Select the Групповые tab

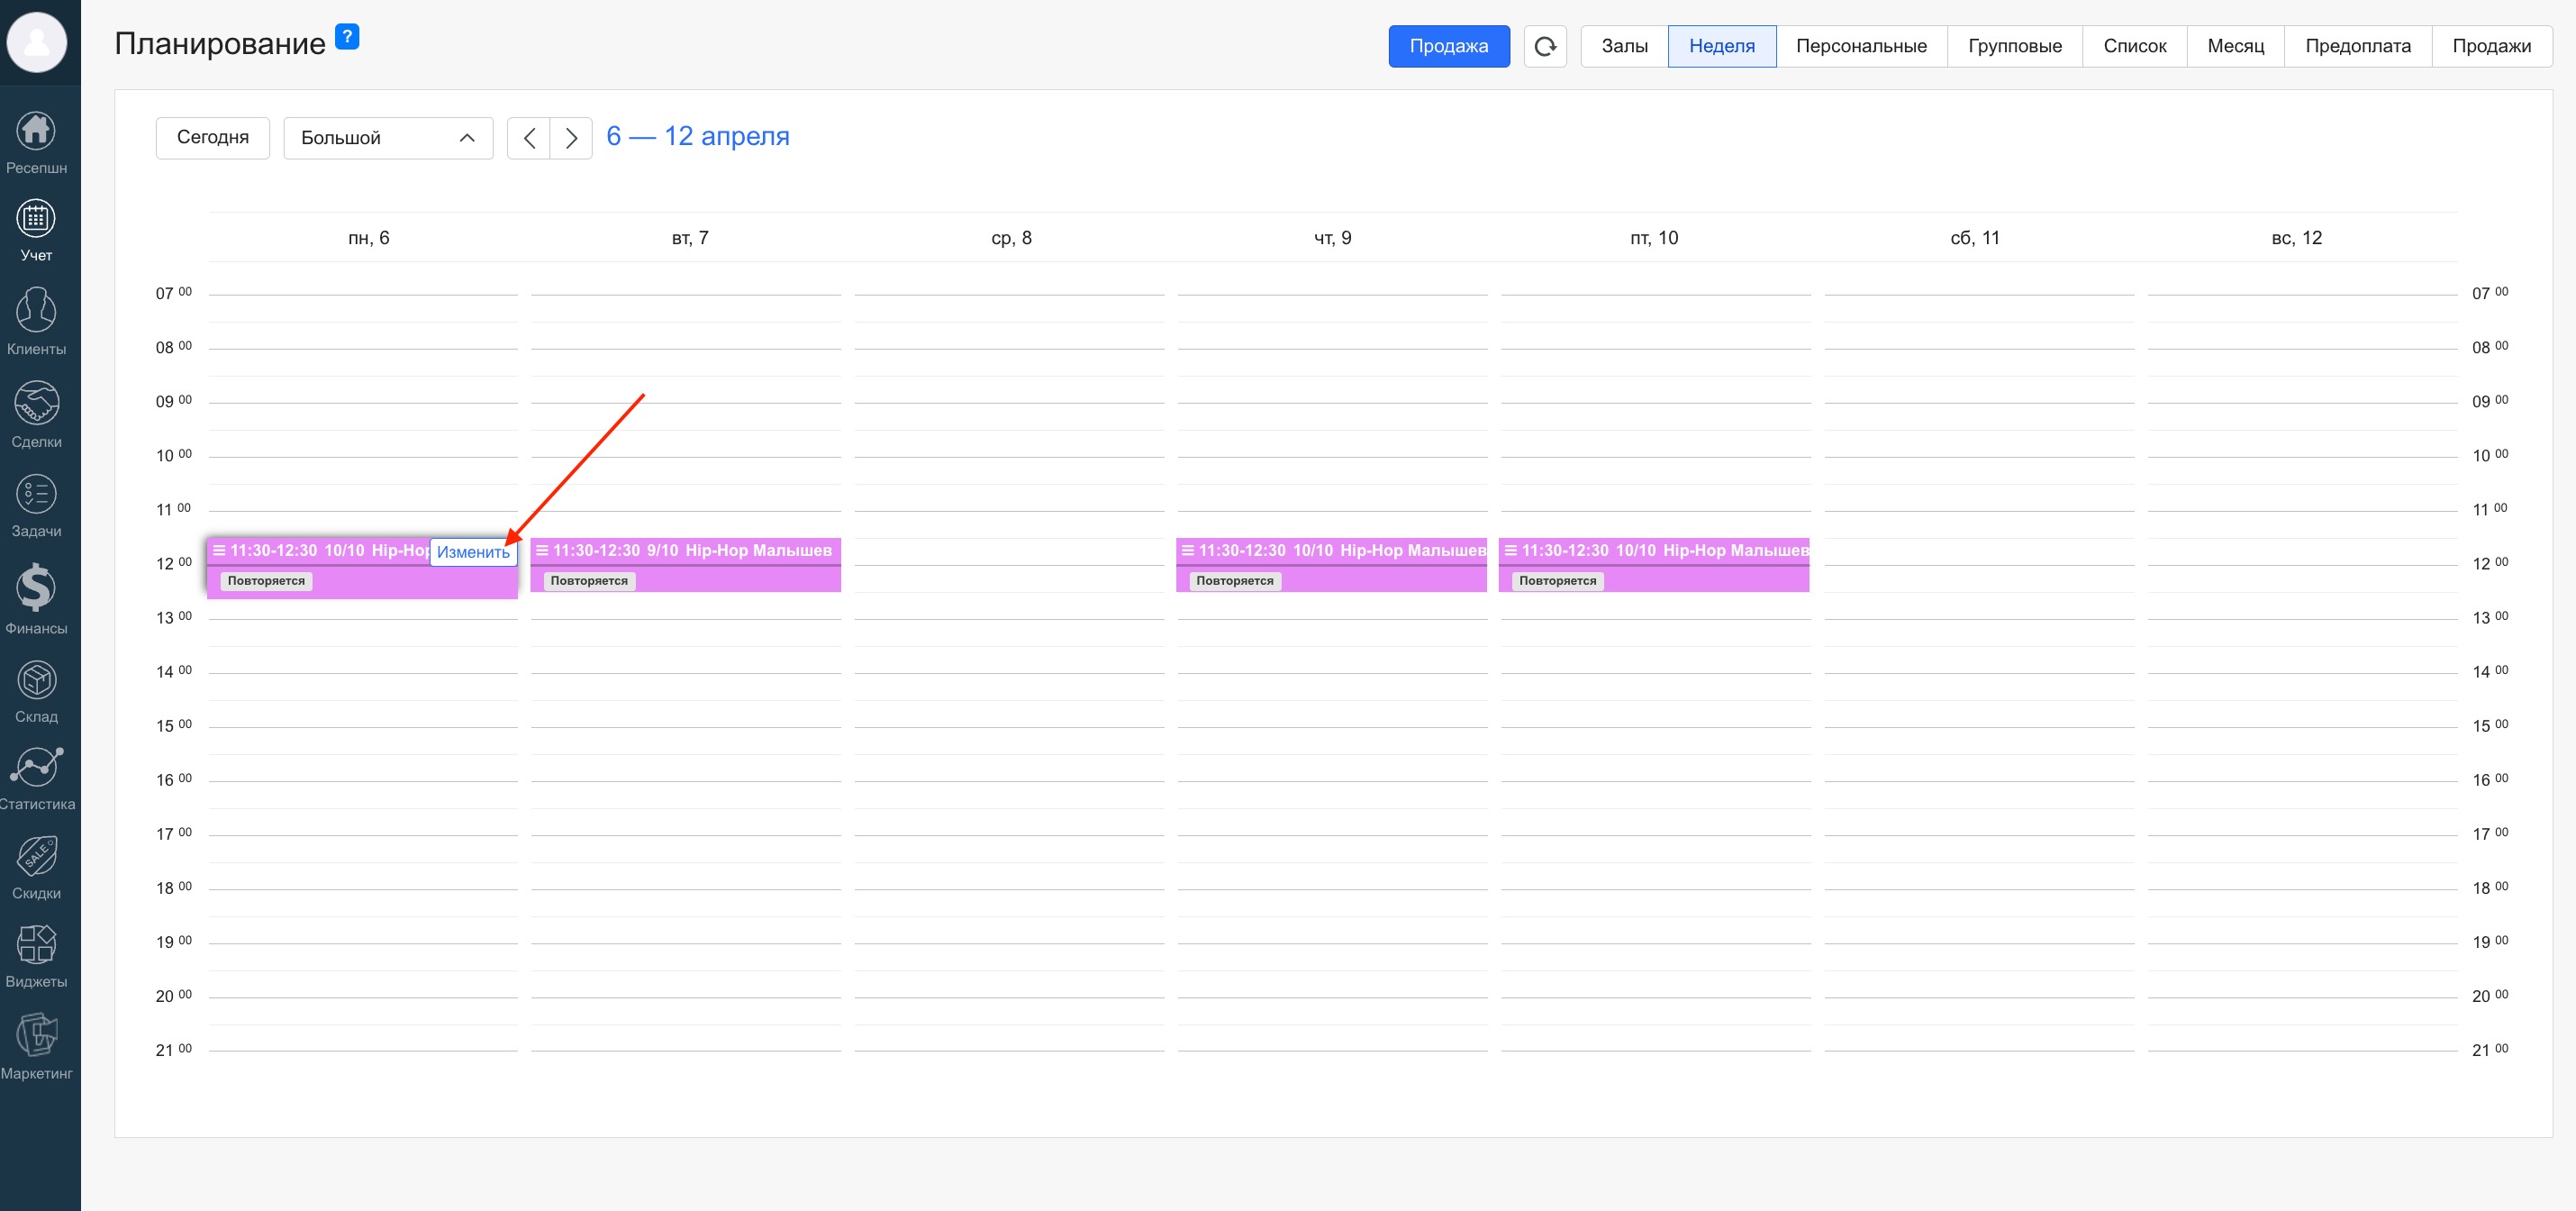point(2014,46)
